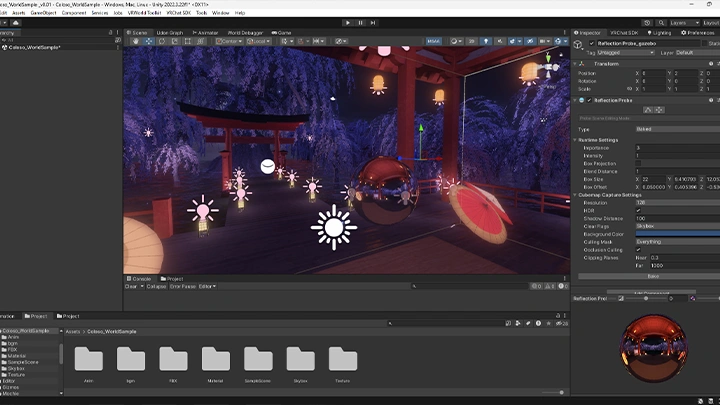Toggle scene audio speaker icon
The height and width of the screenshot is (405, 720).
coord(500,41)
